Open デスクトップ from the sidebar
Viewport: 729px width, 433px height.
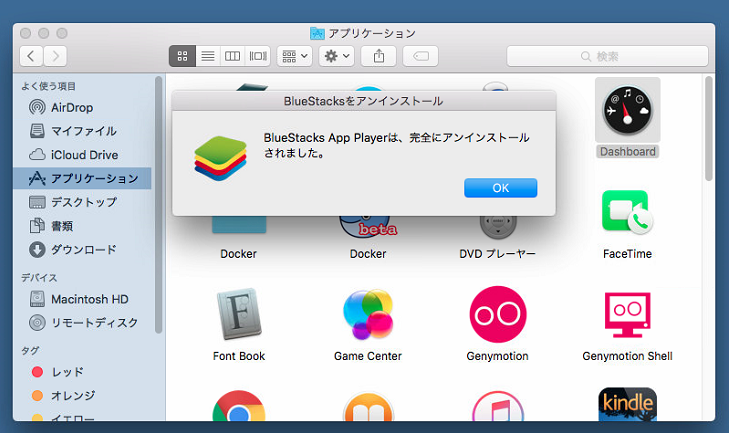(84, 202)
